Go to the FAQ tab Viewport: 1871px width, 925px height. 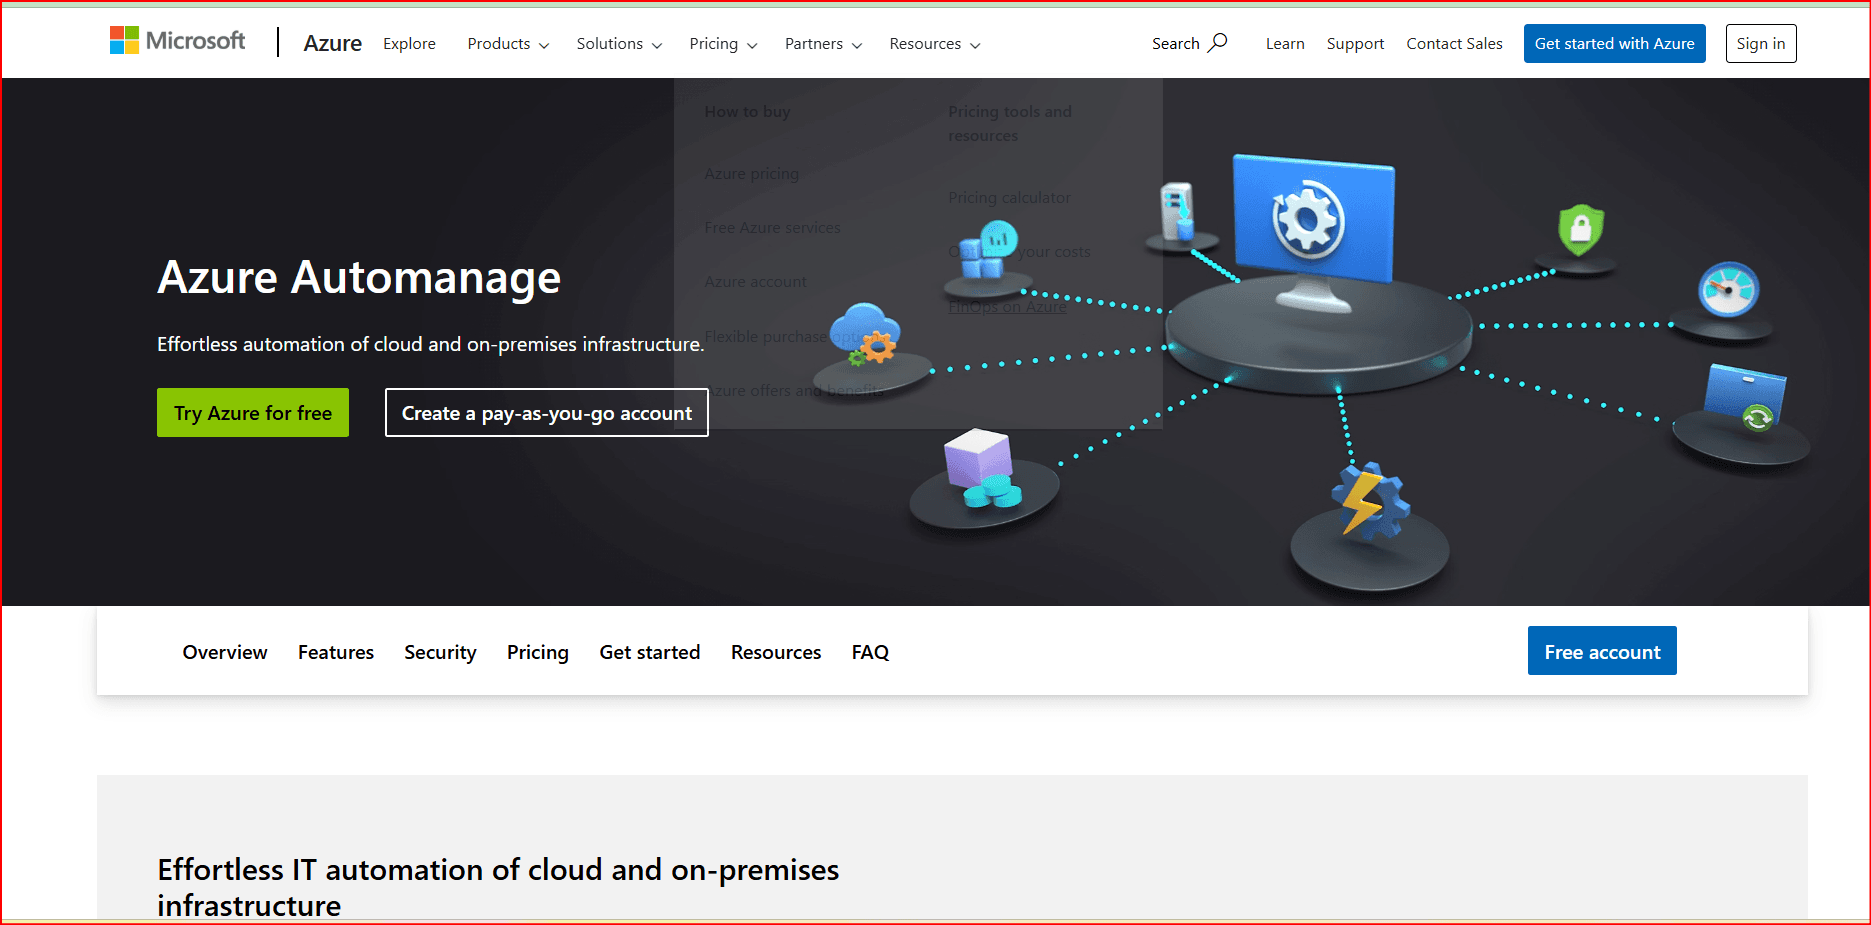pyautogui.click(x=870, y=652)
